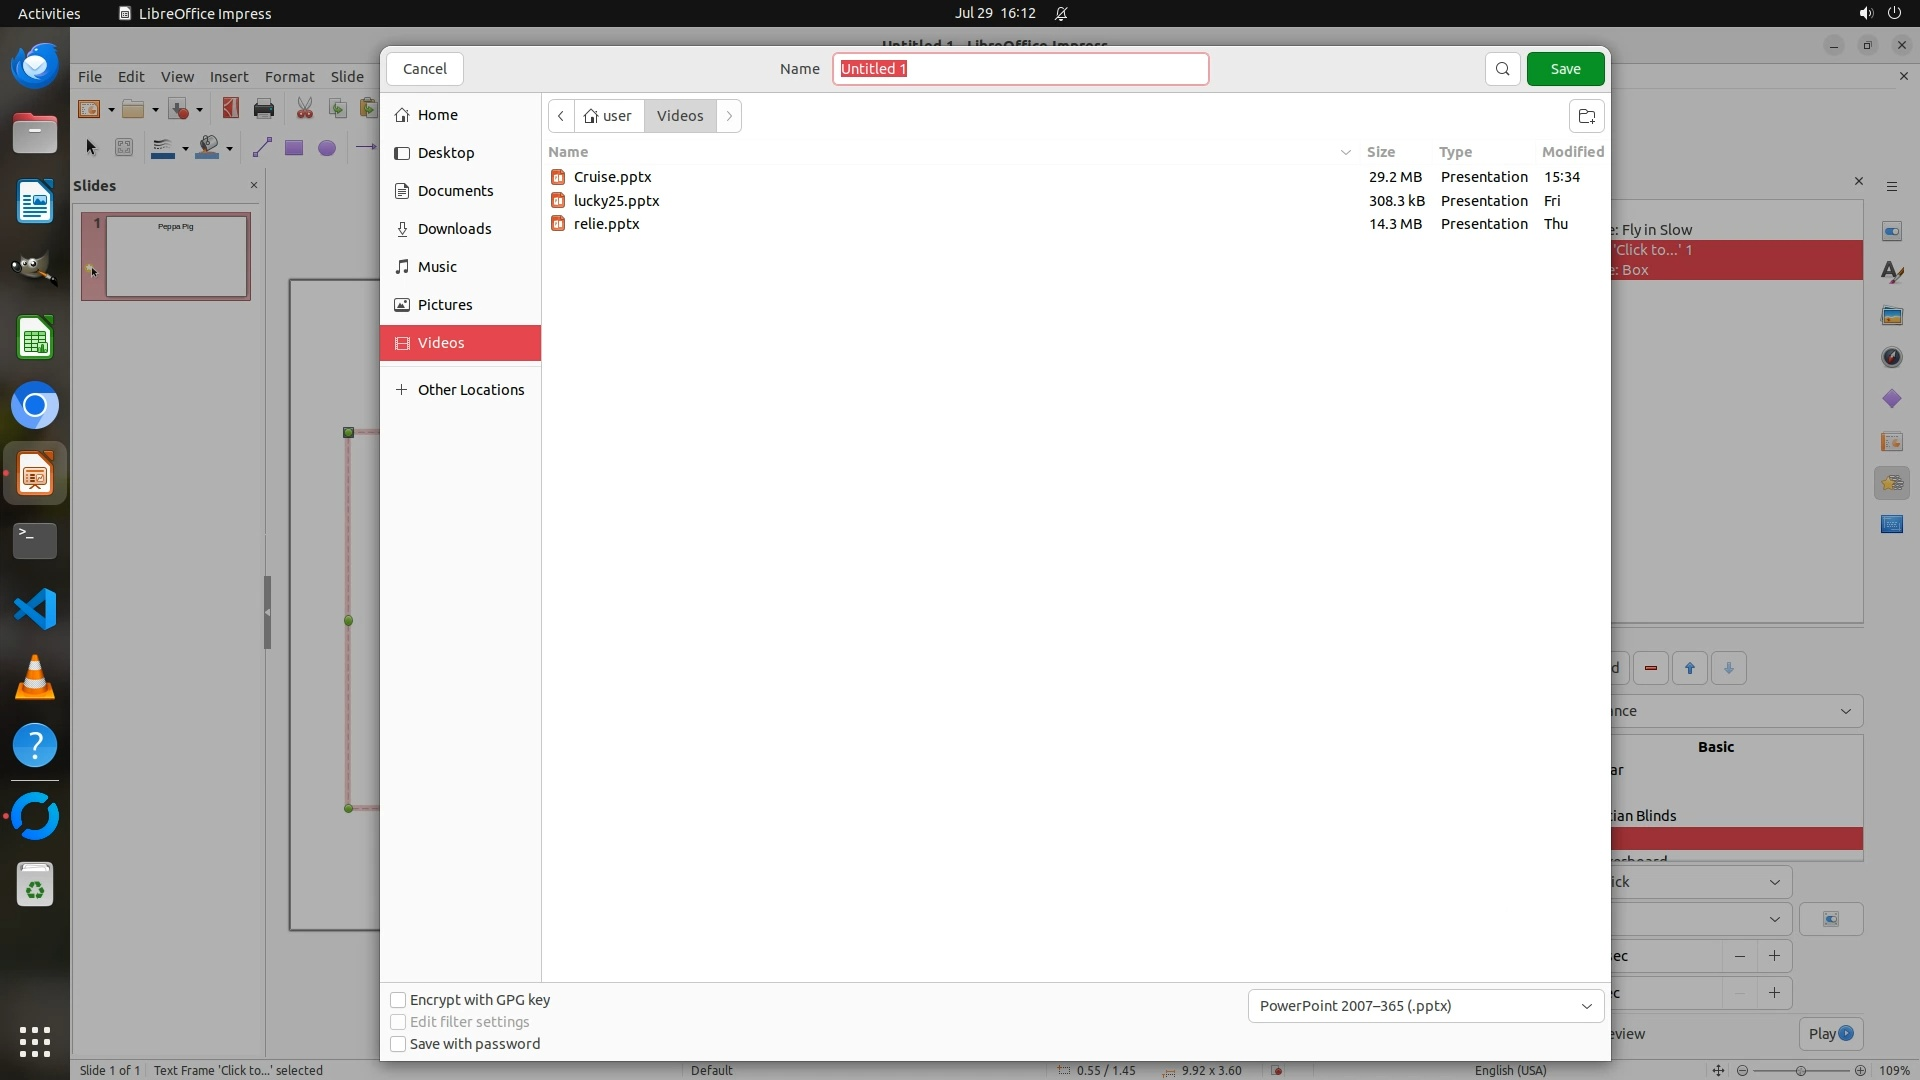Viewport: 1920px width, 1080px height.
Task: Click the zoom slider in status bar
Action: pos(1800,1070)
